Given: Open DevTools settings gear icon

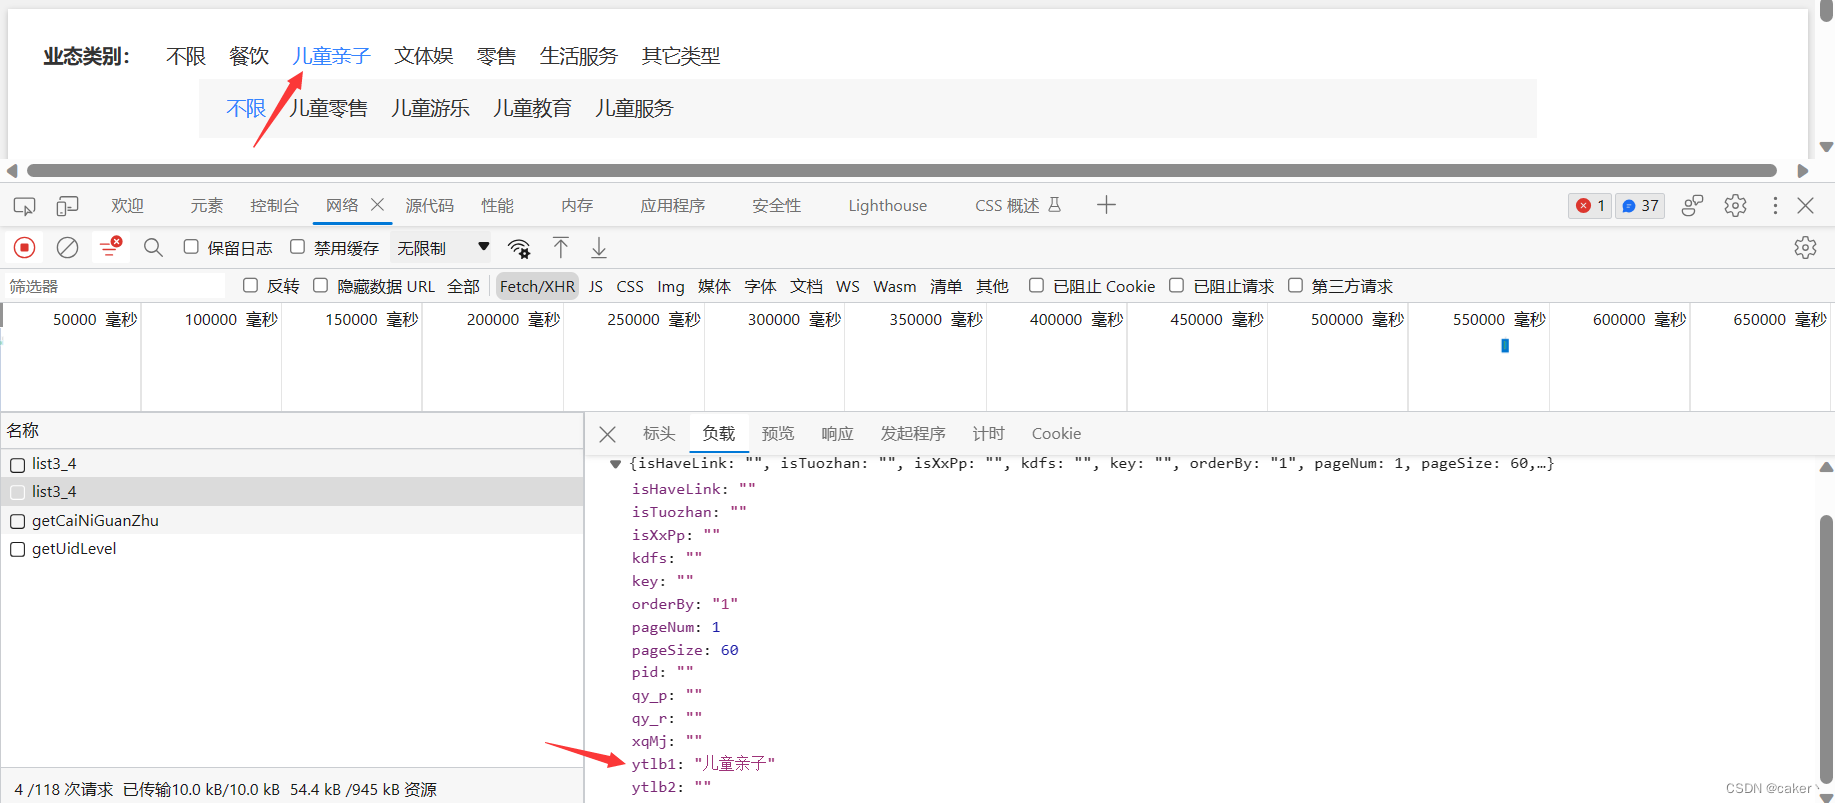Looking at the screenshot, I should click(1735, 205).
